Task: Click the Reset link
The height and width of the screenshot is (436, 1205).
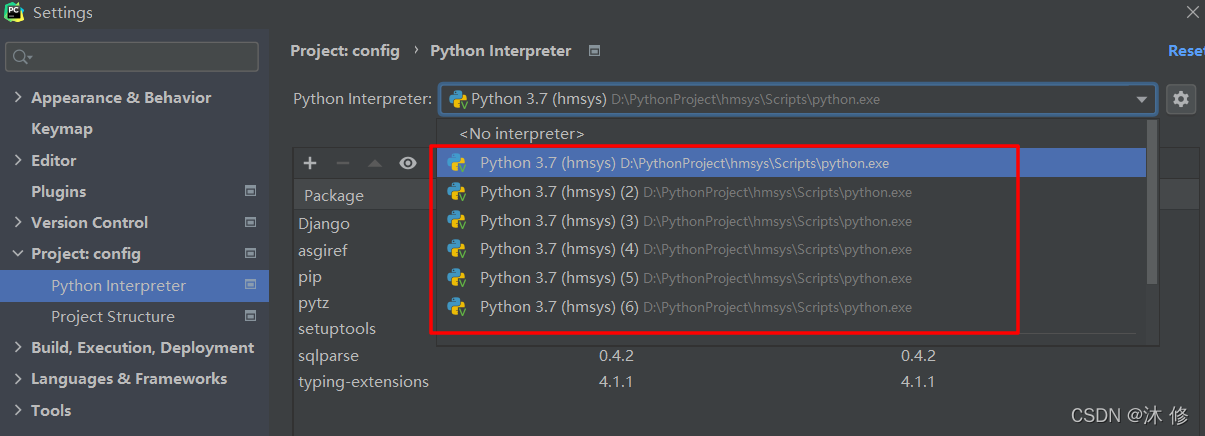Action: [x=1186, y=51]
